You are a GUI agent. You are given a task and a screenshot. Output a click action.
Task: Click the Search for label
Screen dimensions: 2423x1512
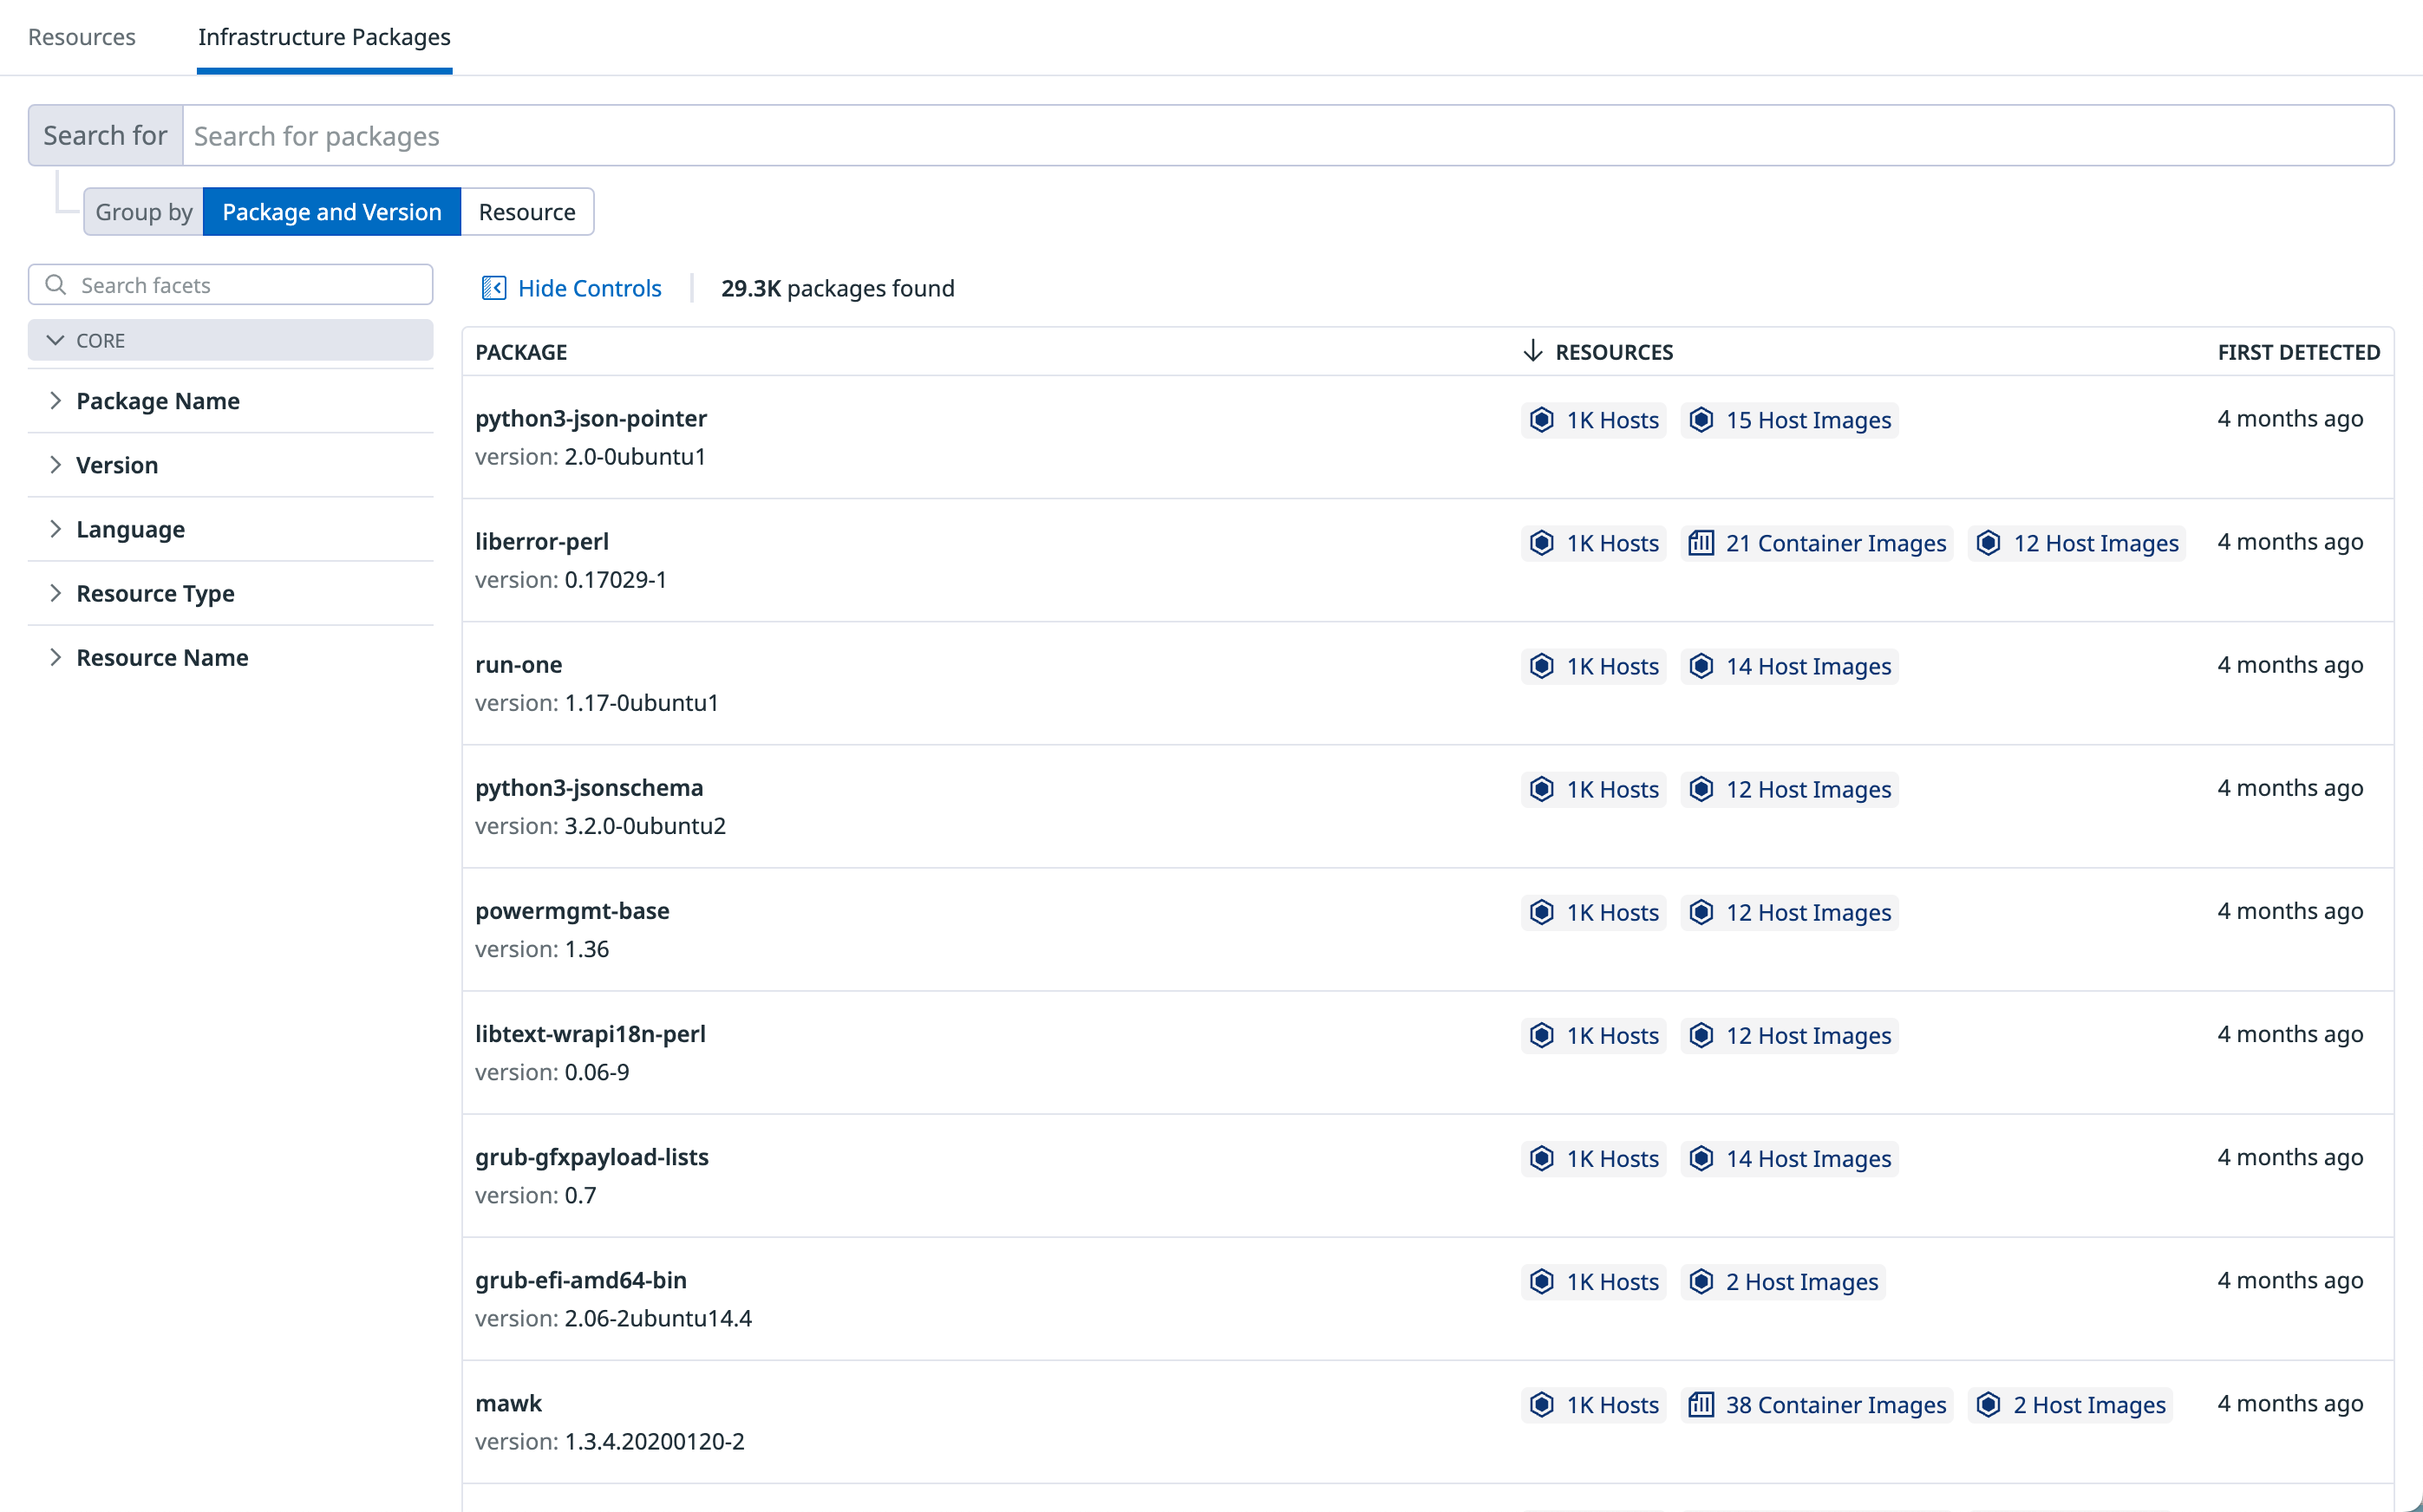click(x=105, y=135)
